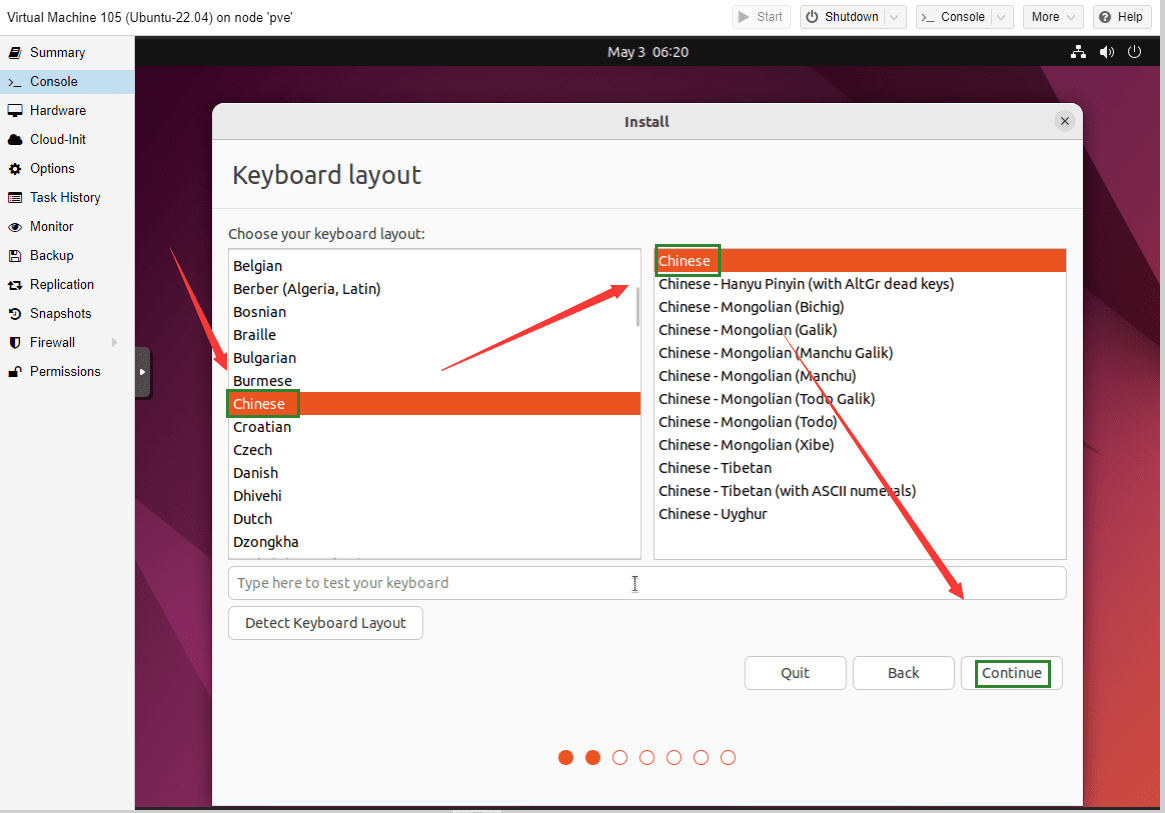The image size is (1165, 813).
Task: Click the Ubuntu power menu icon
Action: click(x=1134, y=52)
